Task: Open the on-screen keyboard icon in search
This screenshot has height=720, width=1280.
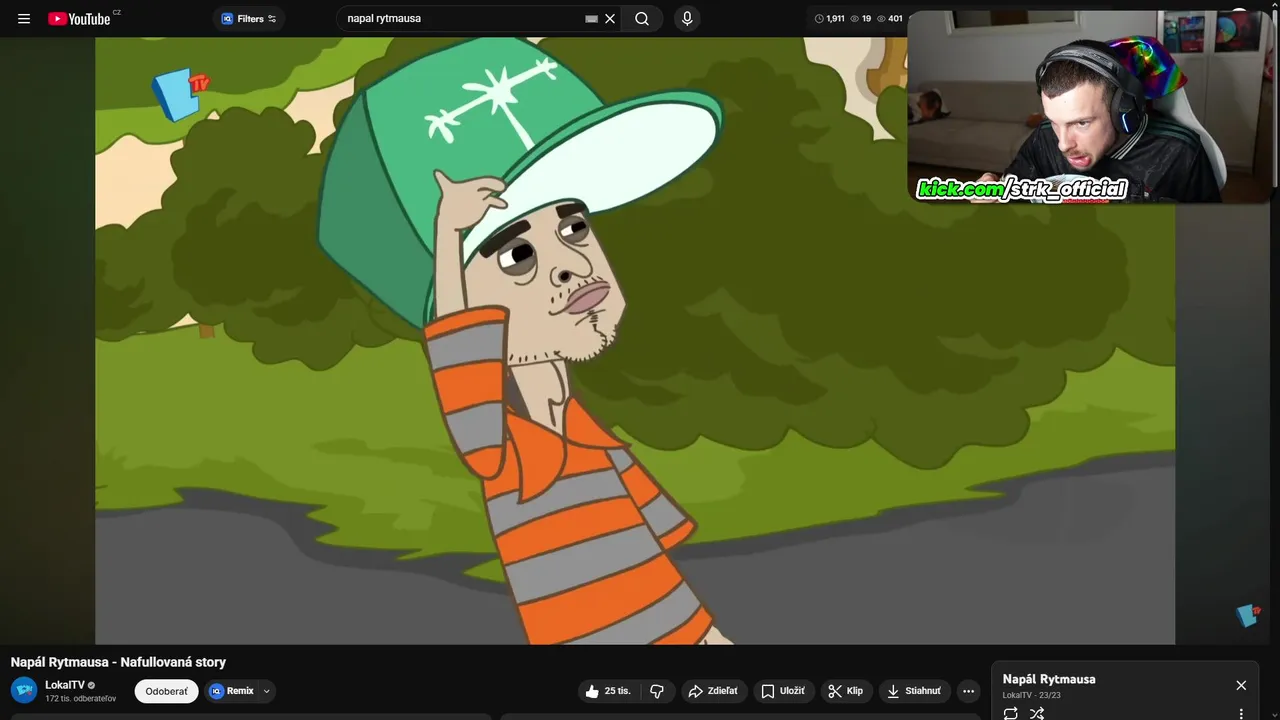Action: [591, 18]
